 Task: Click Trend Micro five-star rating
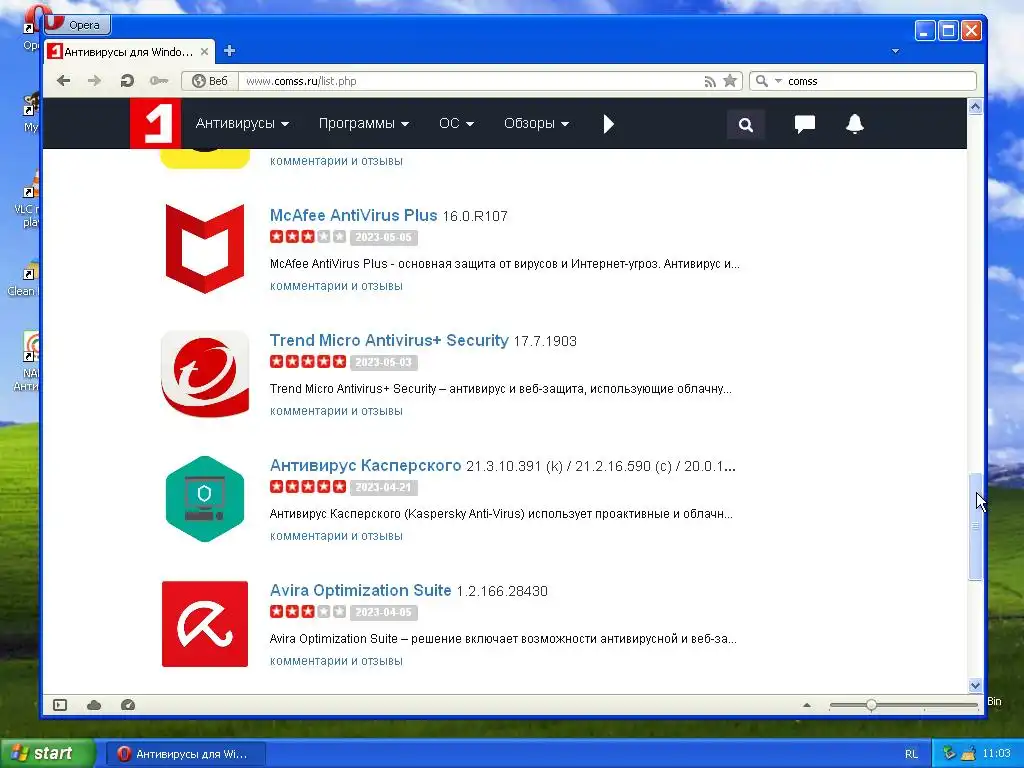point(308,361)
